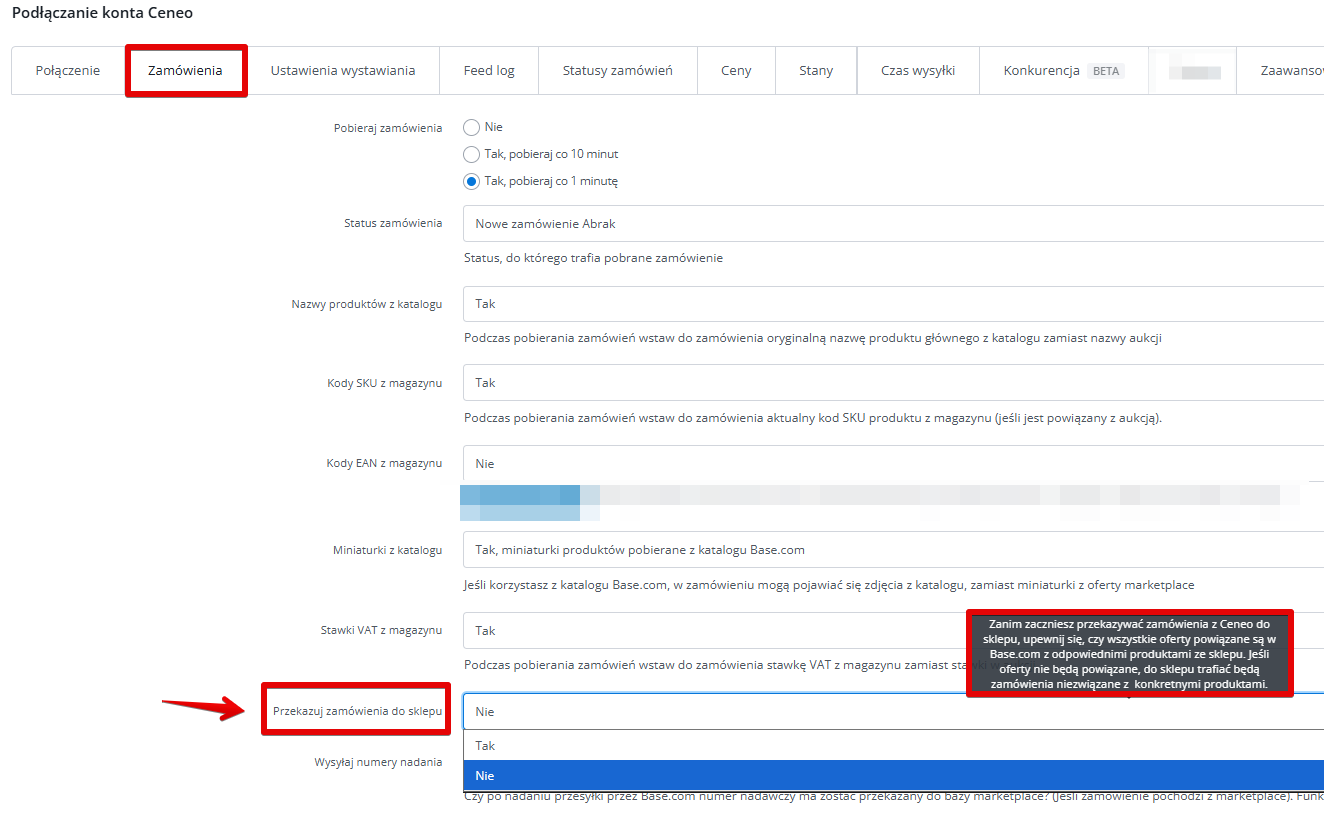Open the Czas wysyłki tab
The width and height of the screenshot is (1324, 825).
pyautogui.click(x=917, y=71)
